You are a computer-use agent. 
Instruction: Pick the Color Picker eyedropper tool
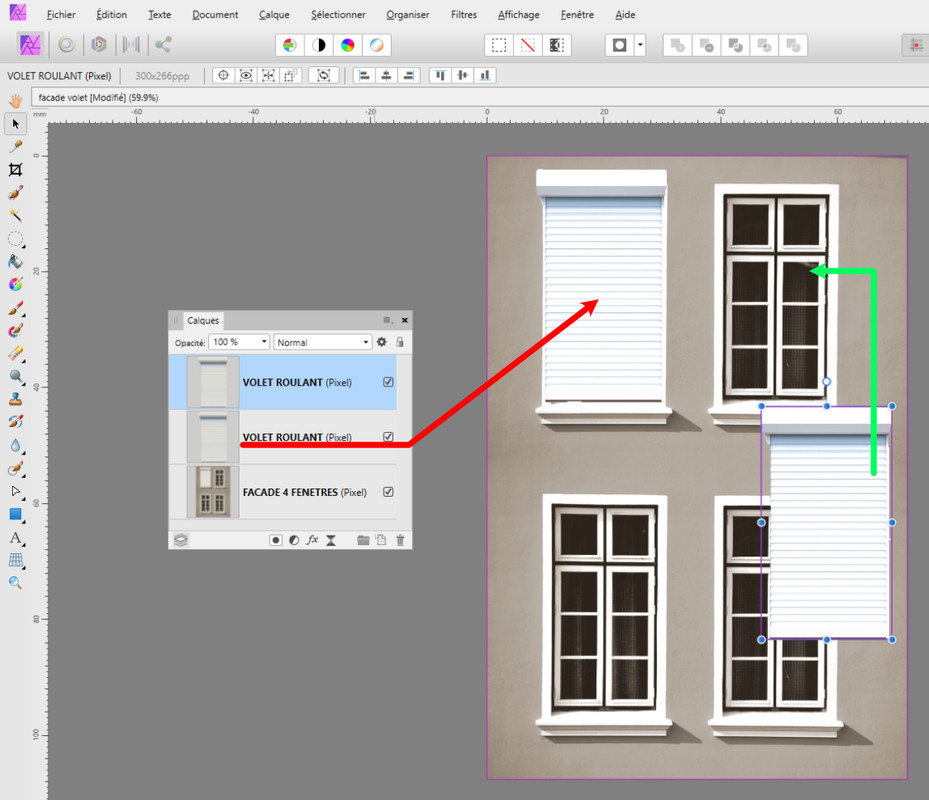coord(15,146)
